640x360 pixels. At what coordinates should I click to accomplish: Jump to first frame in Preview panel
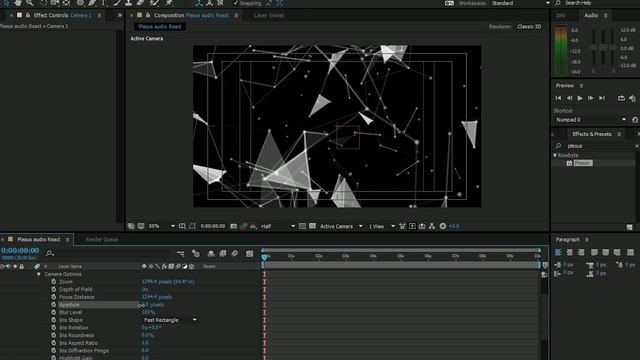tap(558, 98)
